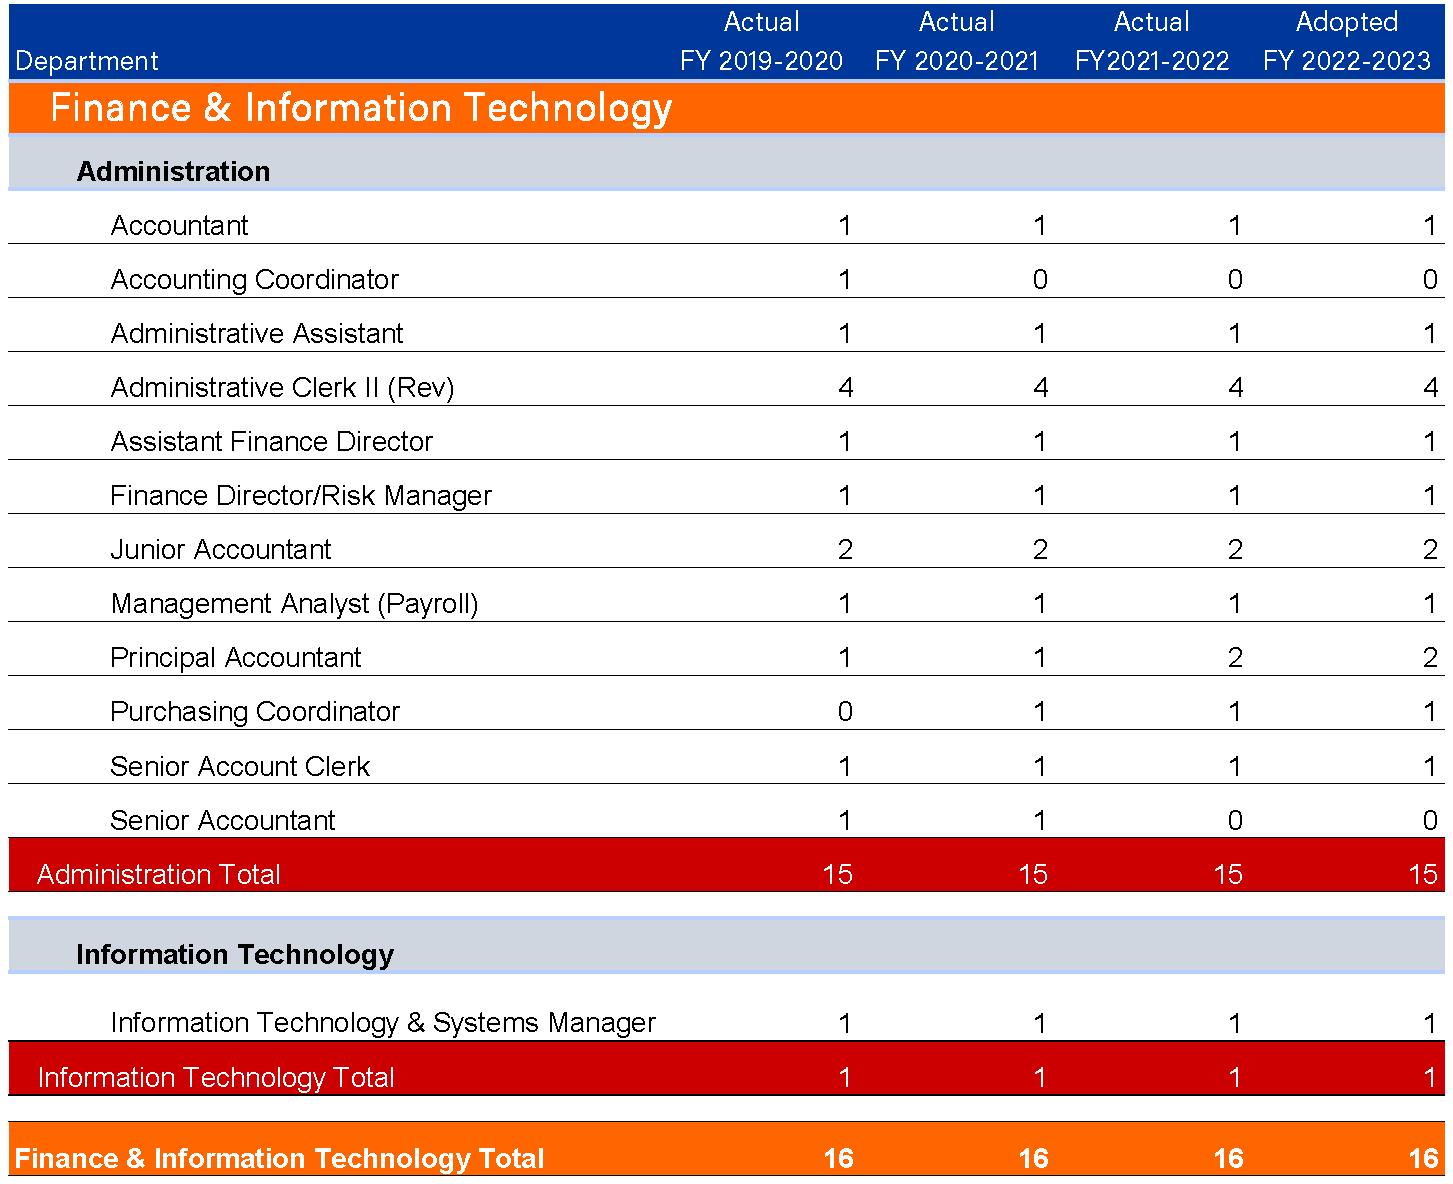The width and height of the screenshot is (1453, 1184).
Task: Click the Senior Account Clerk label
Action: 240,766
